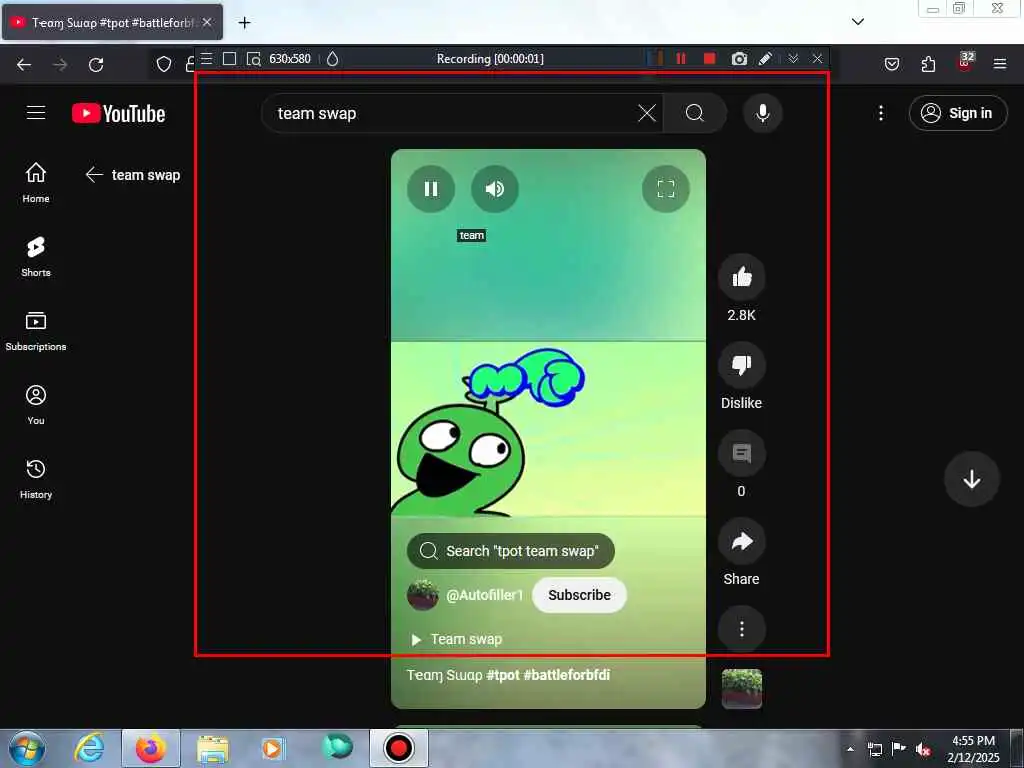Start voice search with microphone
1024x768 pixels.
762,114
